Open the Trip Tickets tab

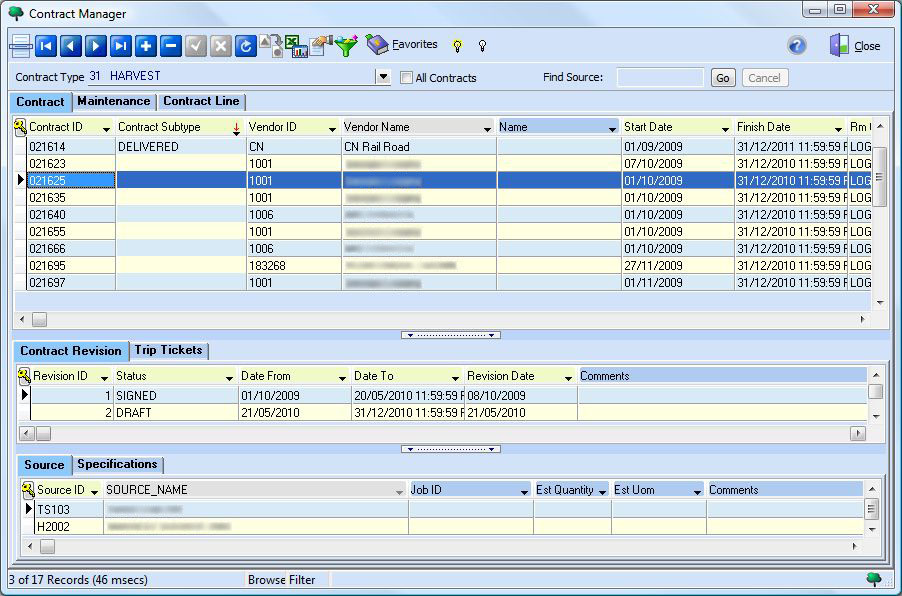pyautogui.click(x=169, y=350)
